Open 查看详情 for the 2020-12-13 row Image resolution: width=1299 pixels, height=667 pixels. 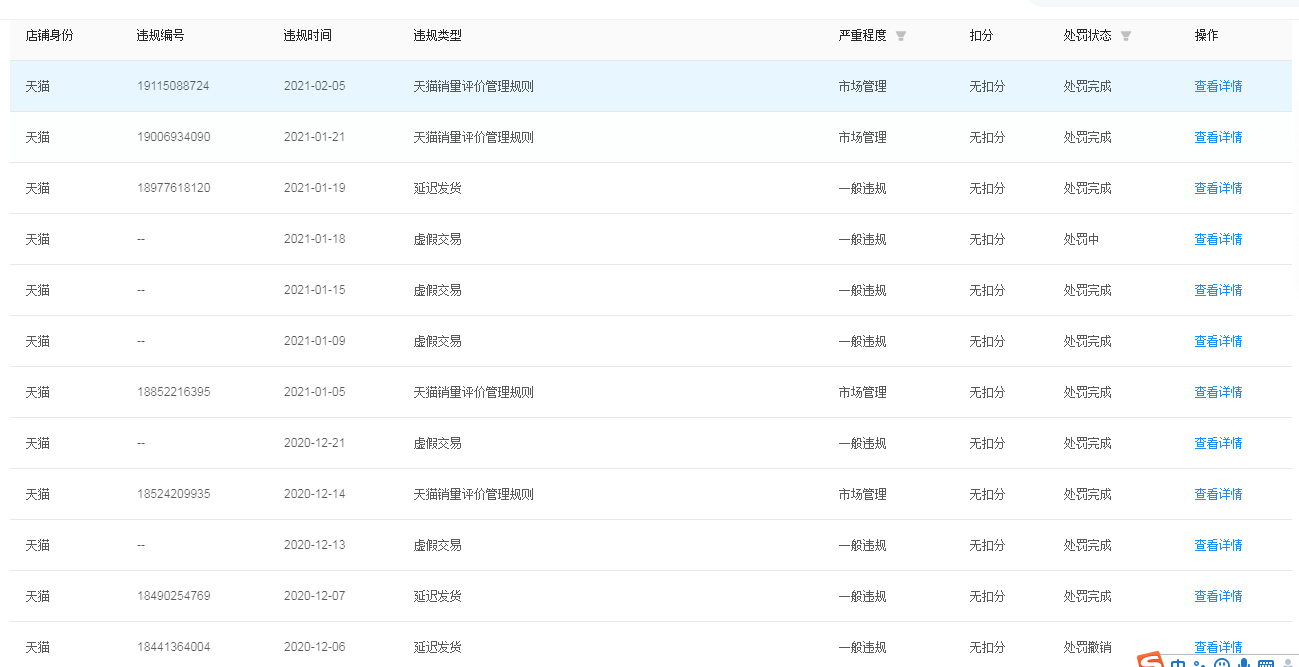[1218, 545]
